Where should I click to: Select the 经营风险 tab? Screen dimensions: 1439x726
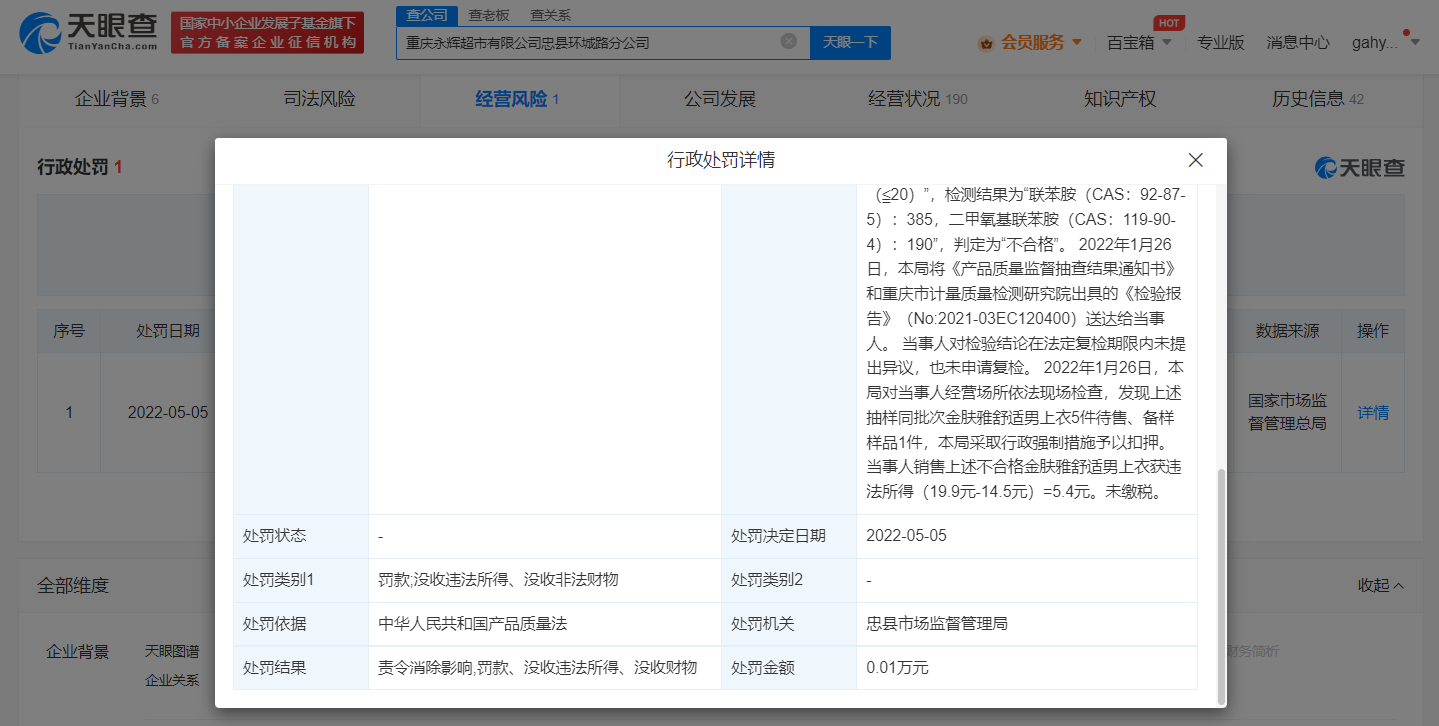pyautogui.click(x=517, y=99)
